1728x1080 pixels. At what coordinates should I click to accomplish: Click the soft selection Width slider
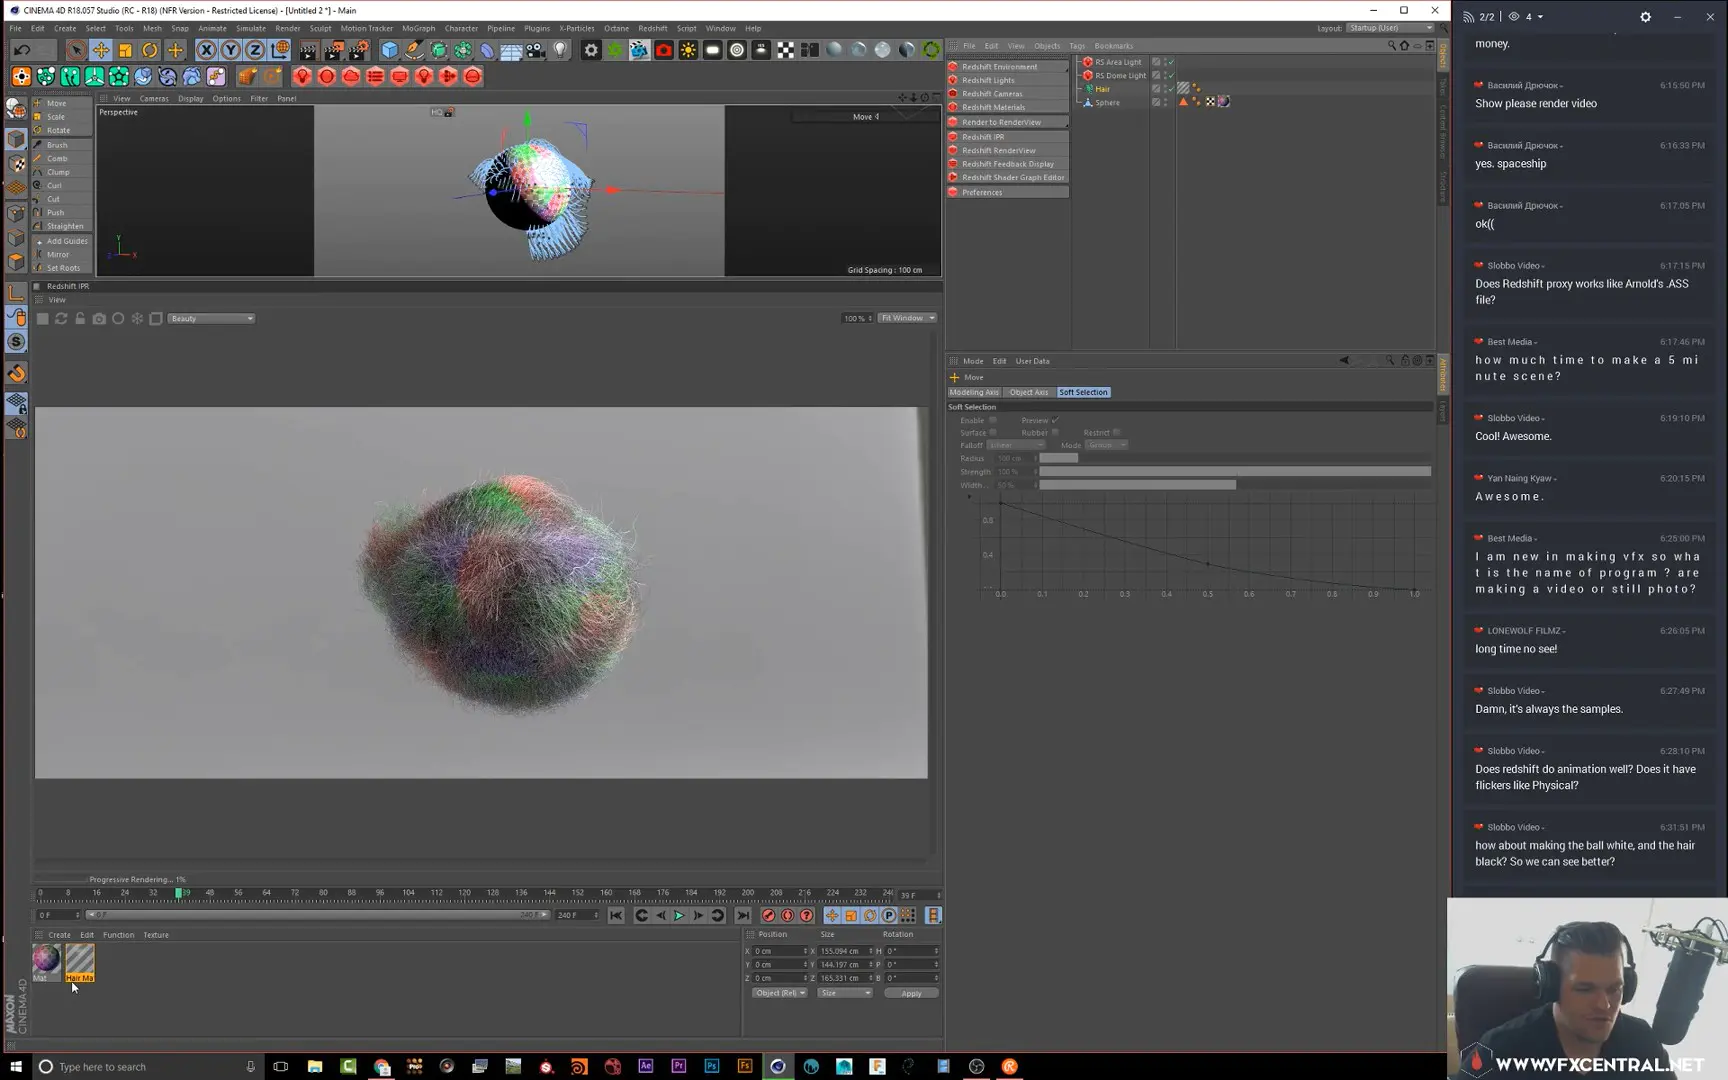[x=1235, y=485]
